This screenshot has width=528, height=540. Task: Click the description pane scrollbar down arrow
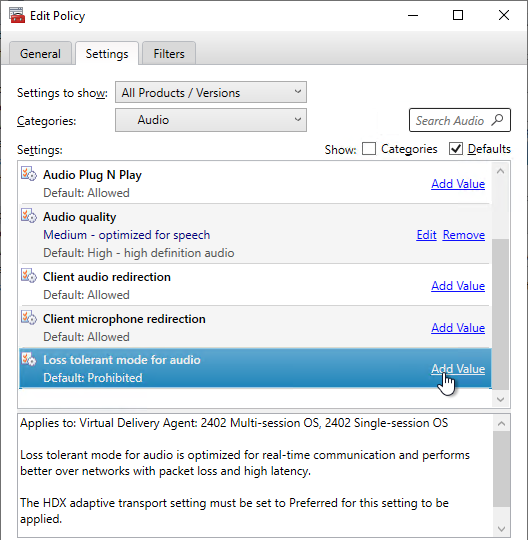(x=501, y=529)
